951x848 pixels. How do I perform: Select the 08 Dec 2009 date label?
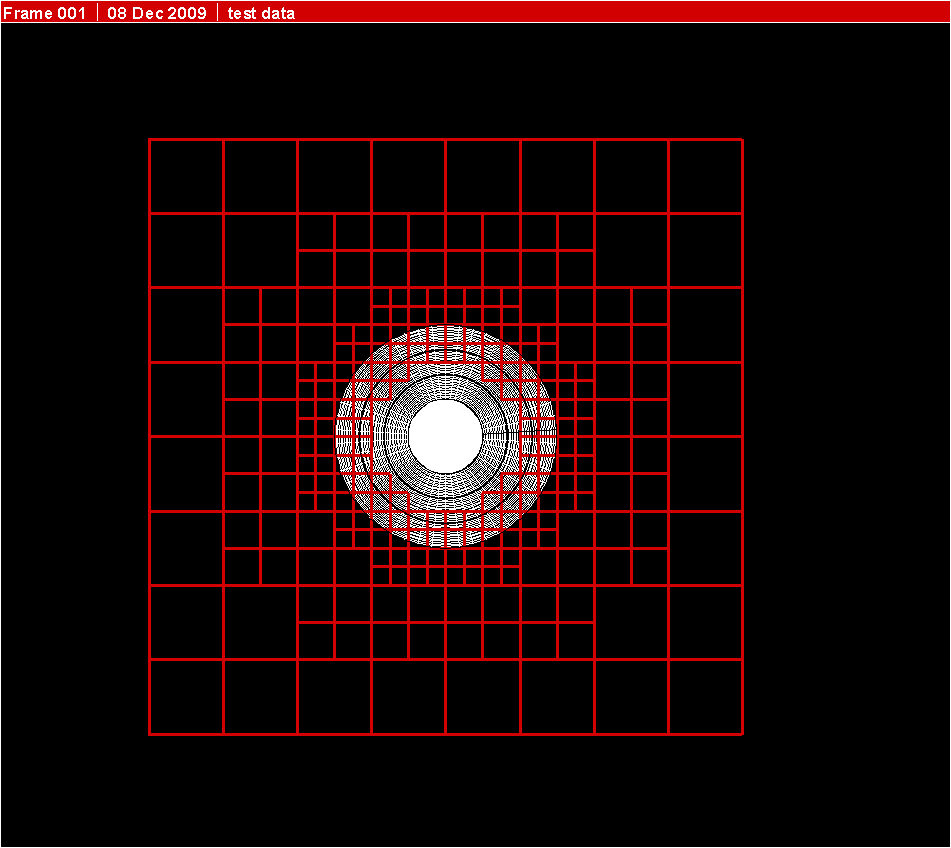click(155, 13)
